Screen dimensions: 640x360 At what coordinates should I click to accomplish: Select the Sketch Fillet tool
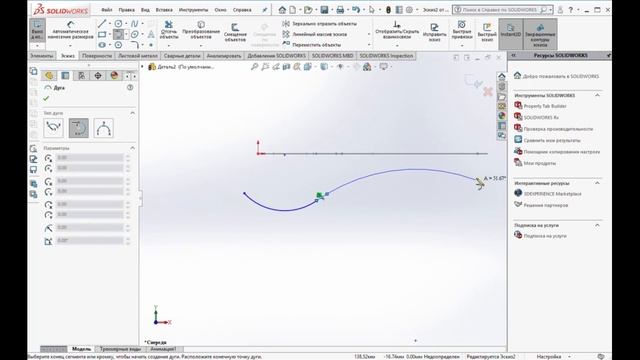click(x=134, y=44)
